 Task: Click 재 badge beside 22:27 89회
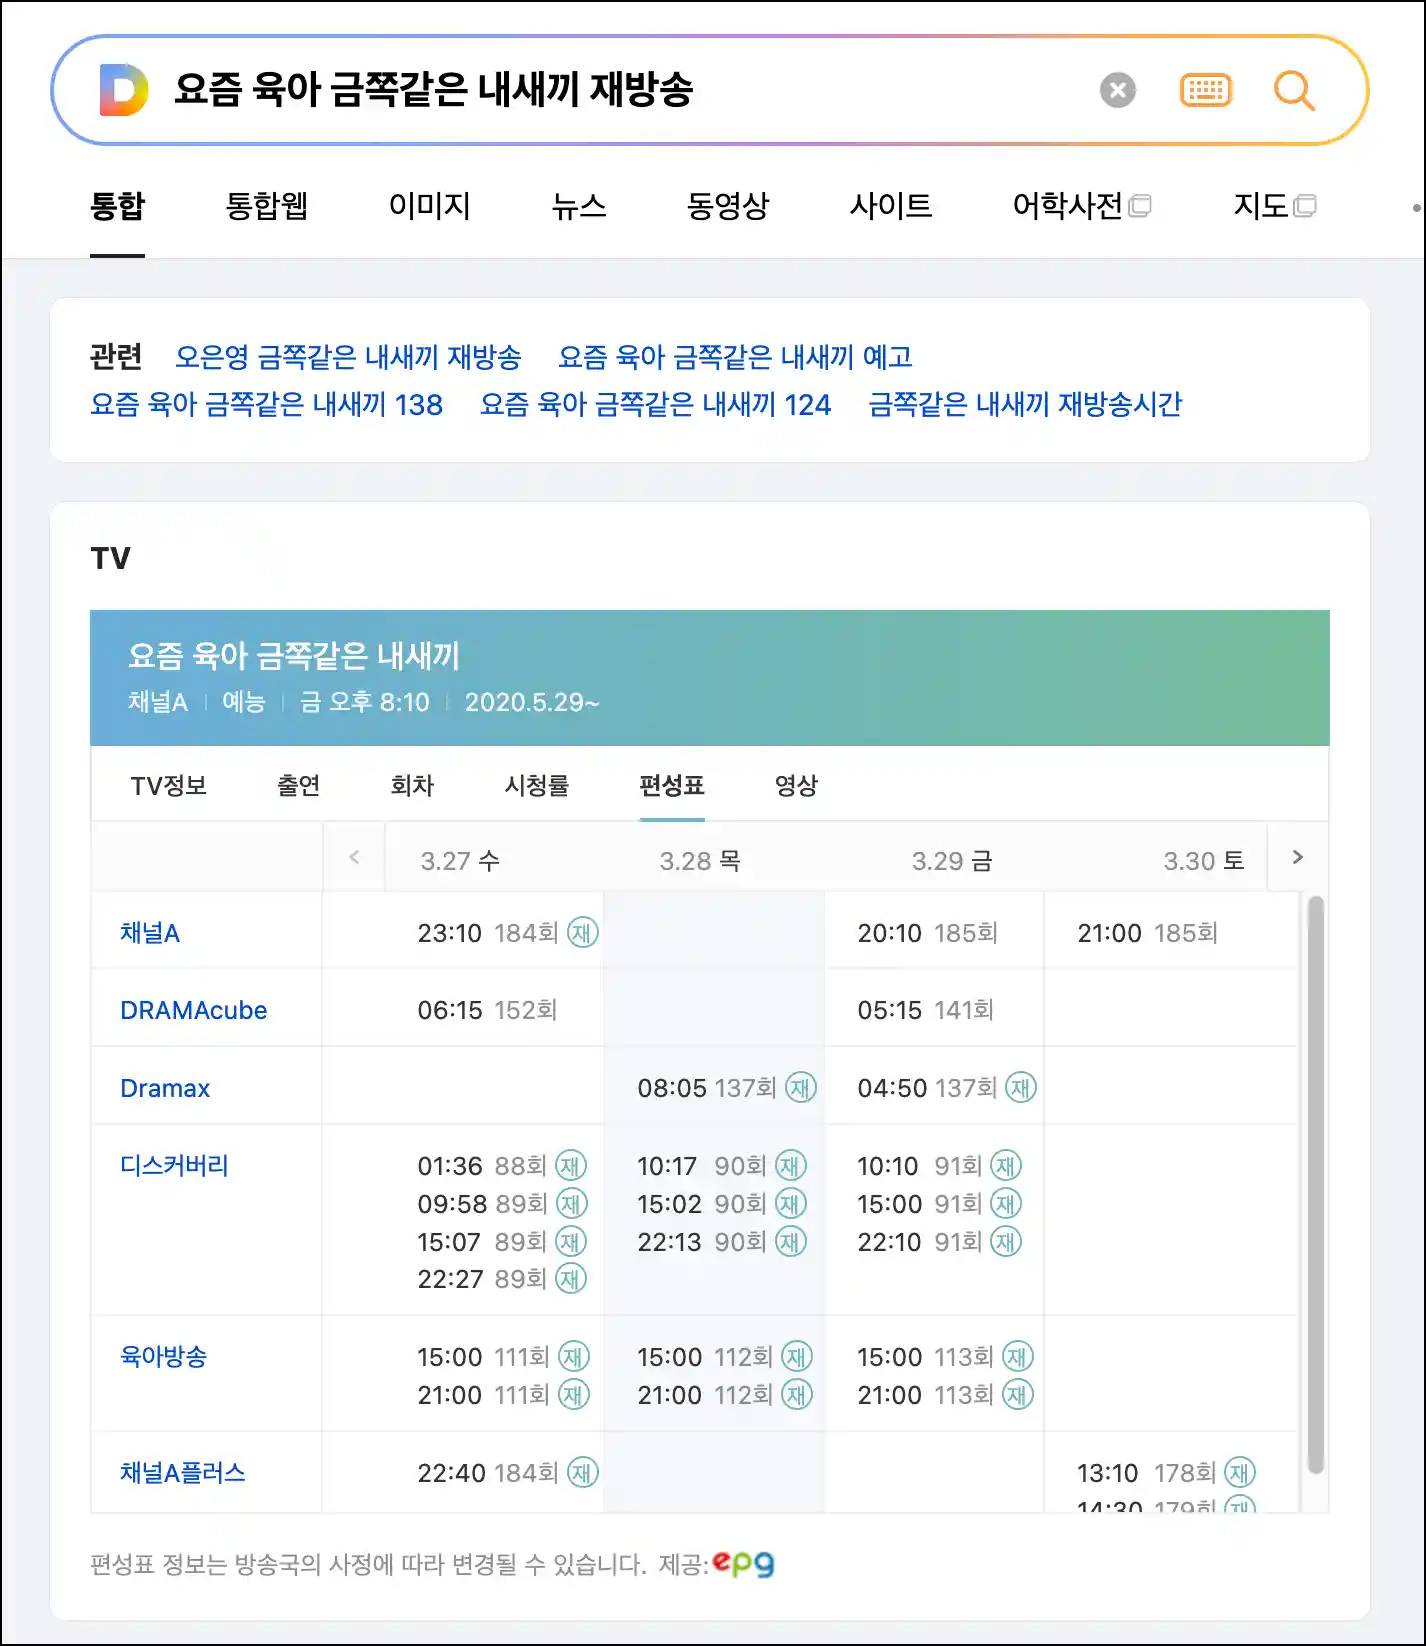click(571, 1279)
